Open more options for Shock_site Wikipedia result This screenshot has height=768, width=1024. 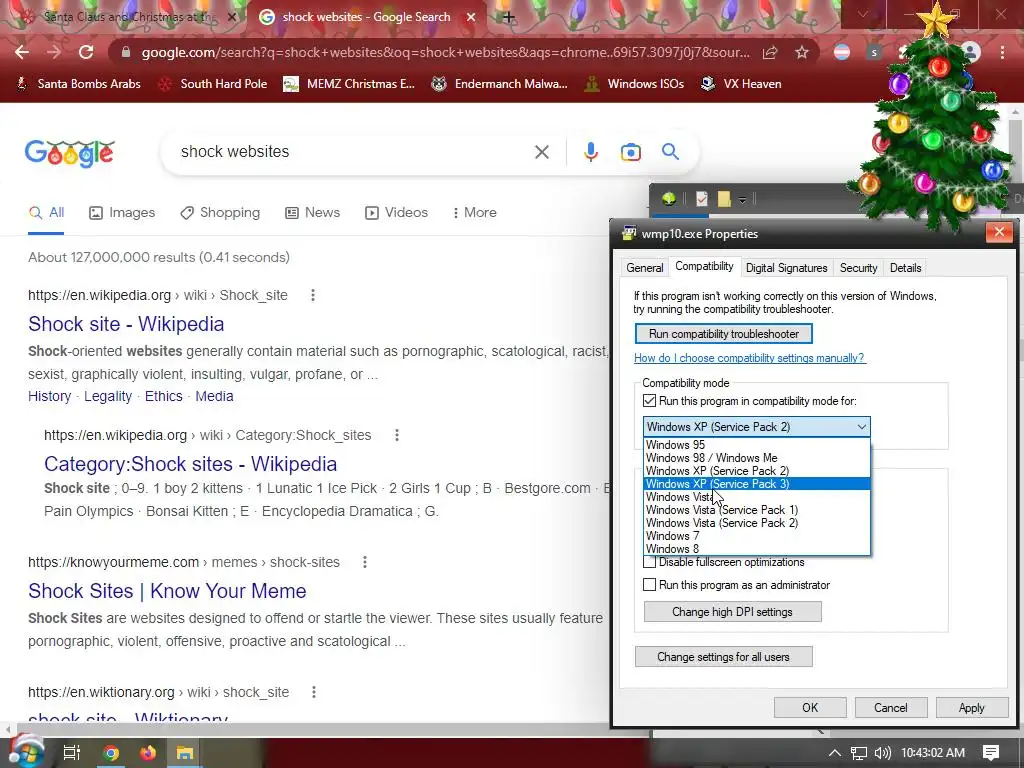pos(313,295)
